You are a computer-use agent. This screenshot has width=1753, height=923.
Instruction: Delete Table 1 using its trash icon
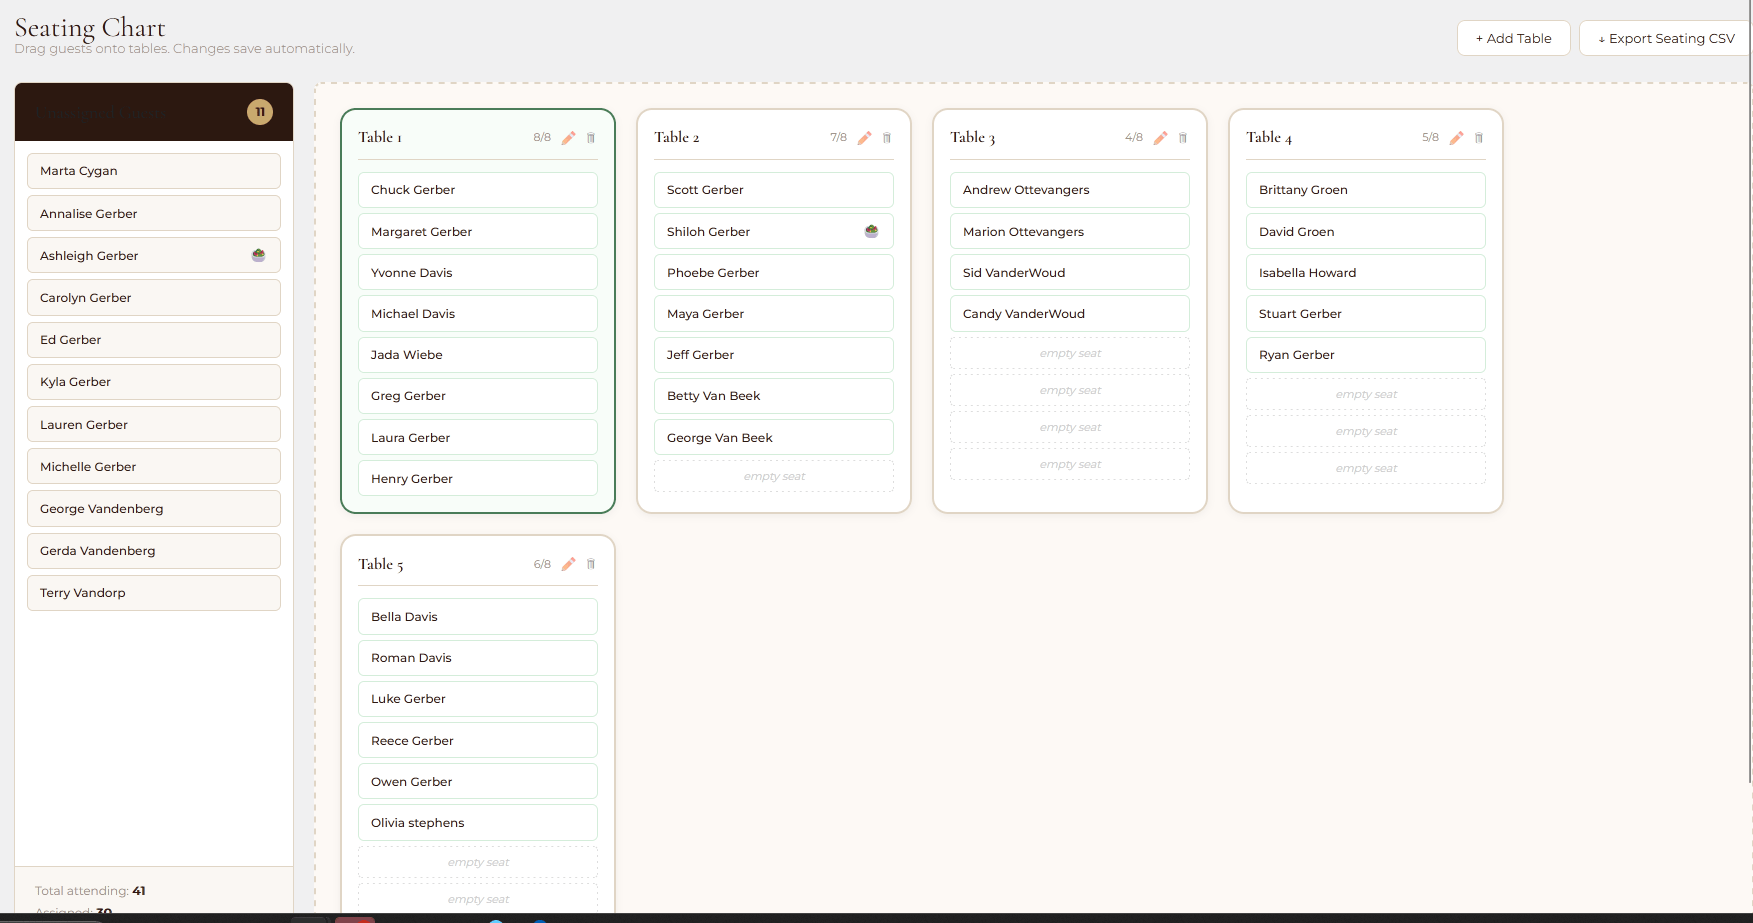coord(591,138)
